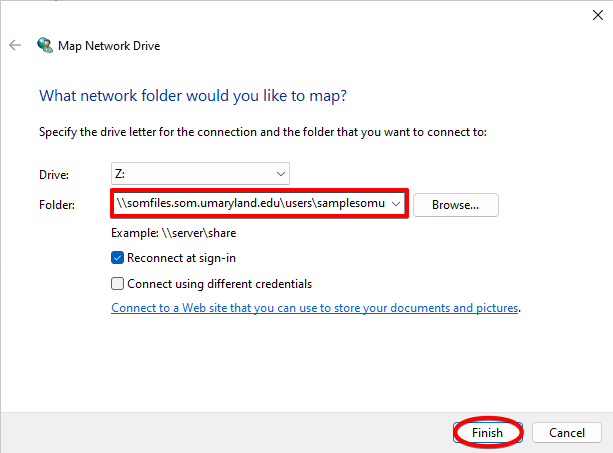Cancel the network drive mapping
The width and height of the screenshot is (613, 453).
pos(566,432)
